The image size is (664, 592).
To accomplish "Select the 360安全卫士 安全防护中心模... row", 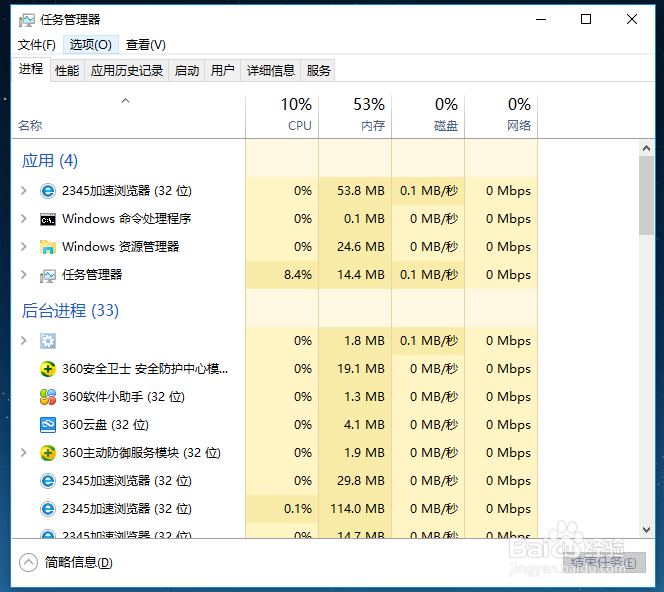I will [275, 369].
